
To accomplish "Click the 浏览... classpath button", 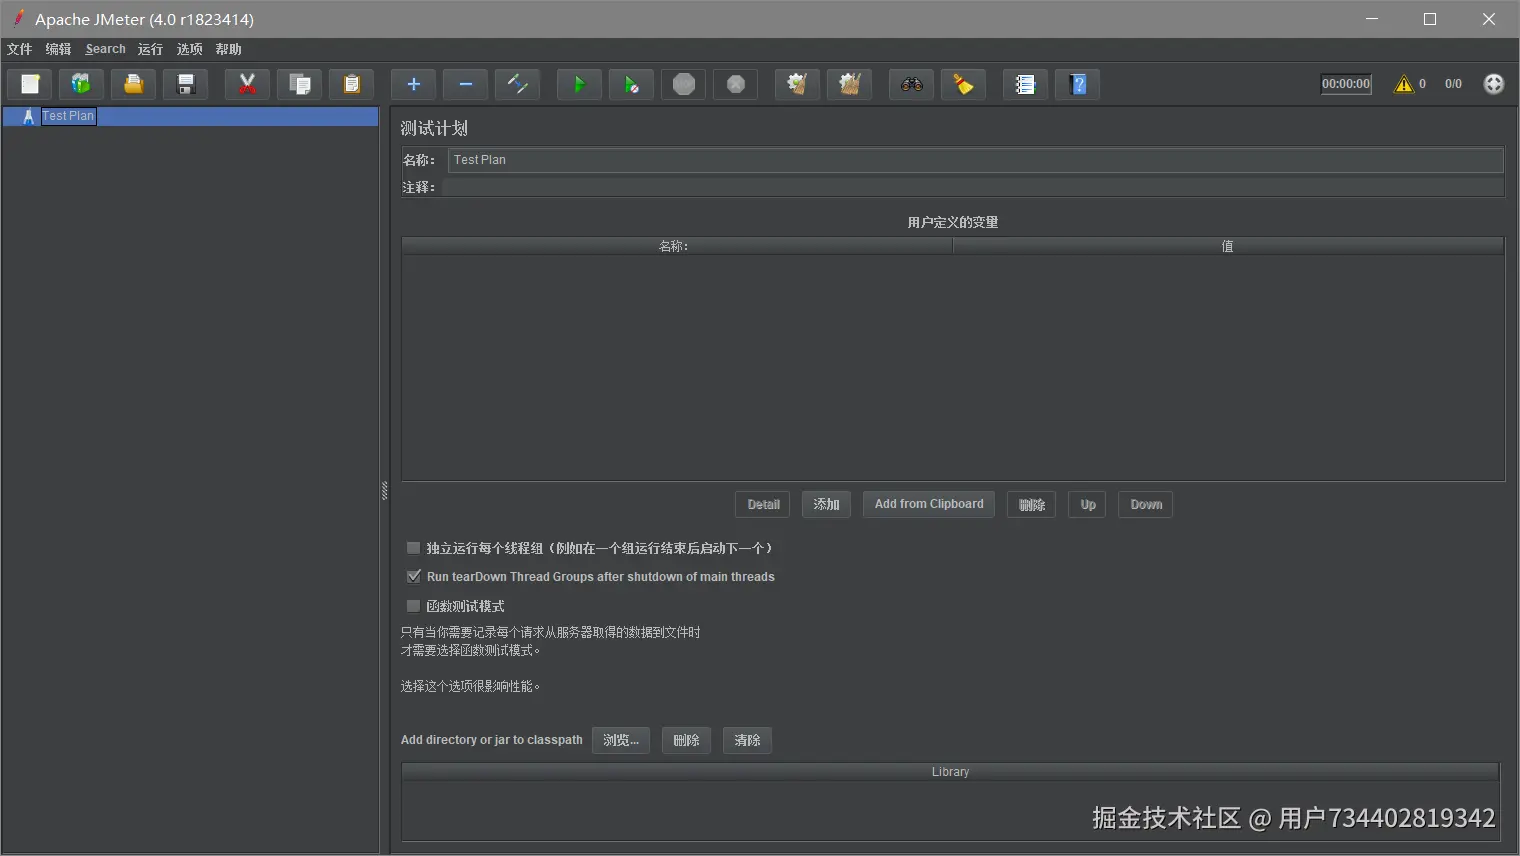I will (621, 740).
